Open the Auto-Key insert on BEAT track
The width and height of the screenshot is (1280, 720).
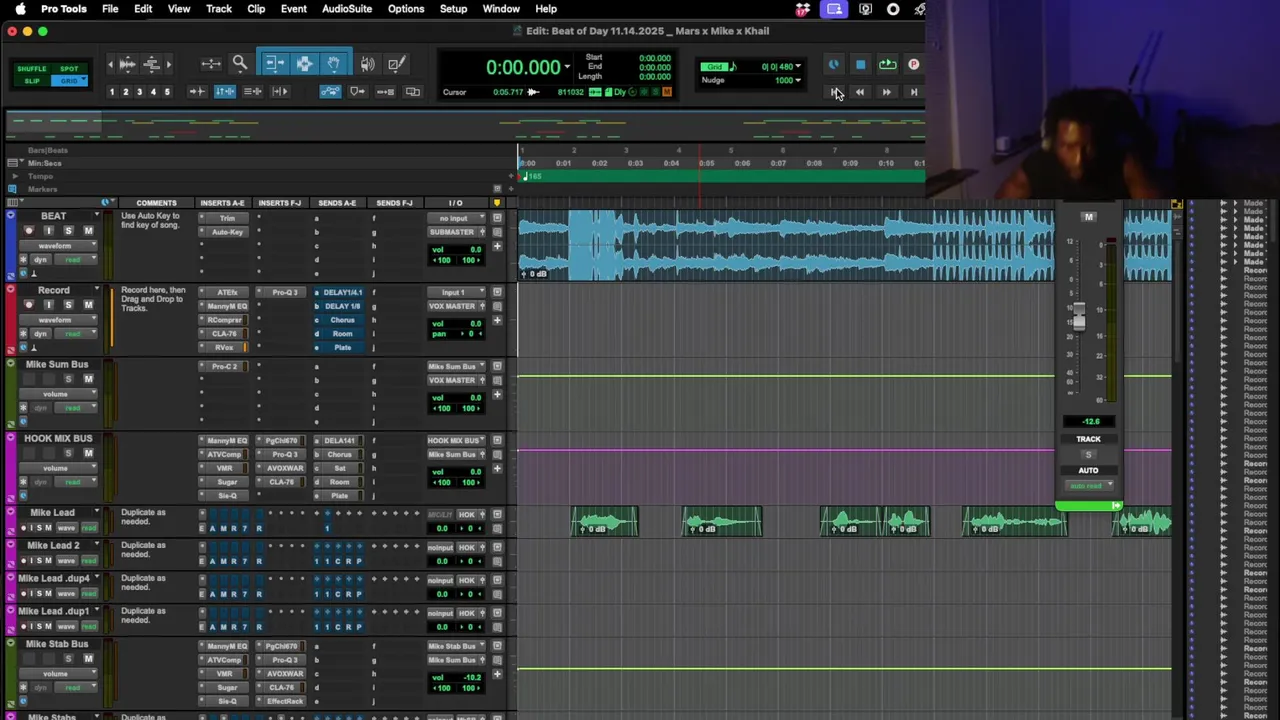click(227, 232)
